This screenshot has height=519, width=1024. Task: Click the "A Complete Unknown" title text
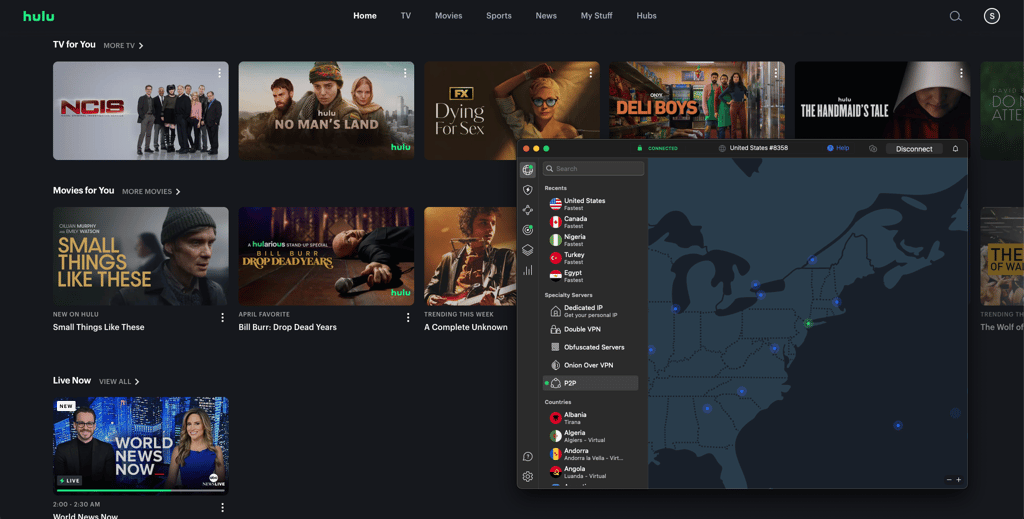[x=466, y=327]
